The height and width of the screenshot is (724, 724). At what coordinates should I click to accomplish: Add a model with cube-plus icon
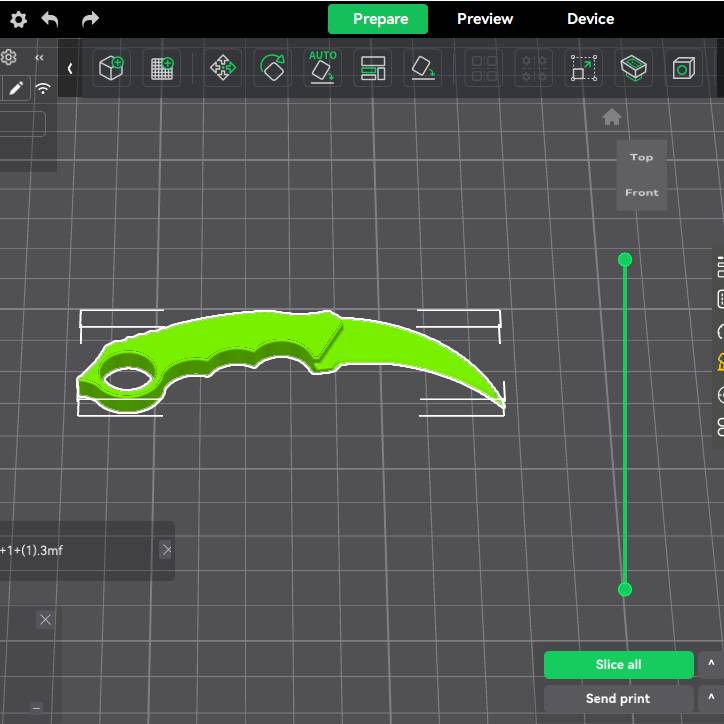pos(111,68)
